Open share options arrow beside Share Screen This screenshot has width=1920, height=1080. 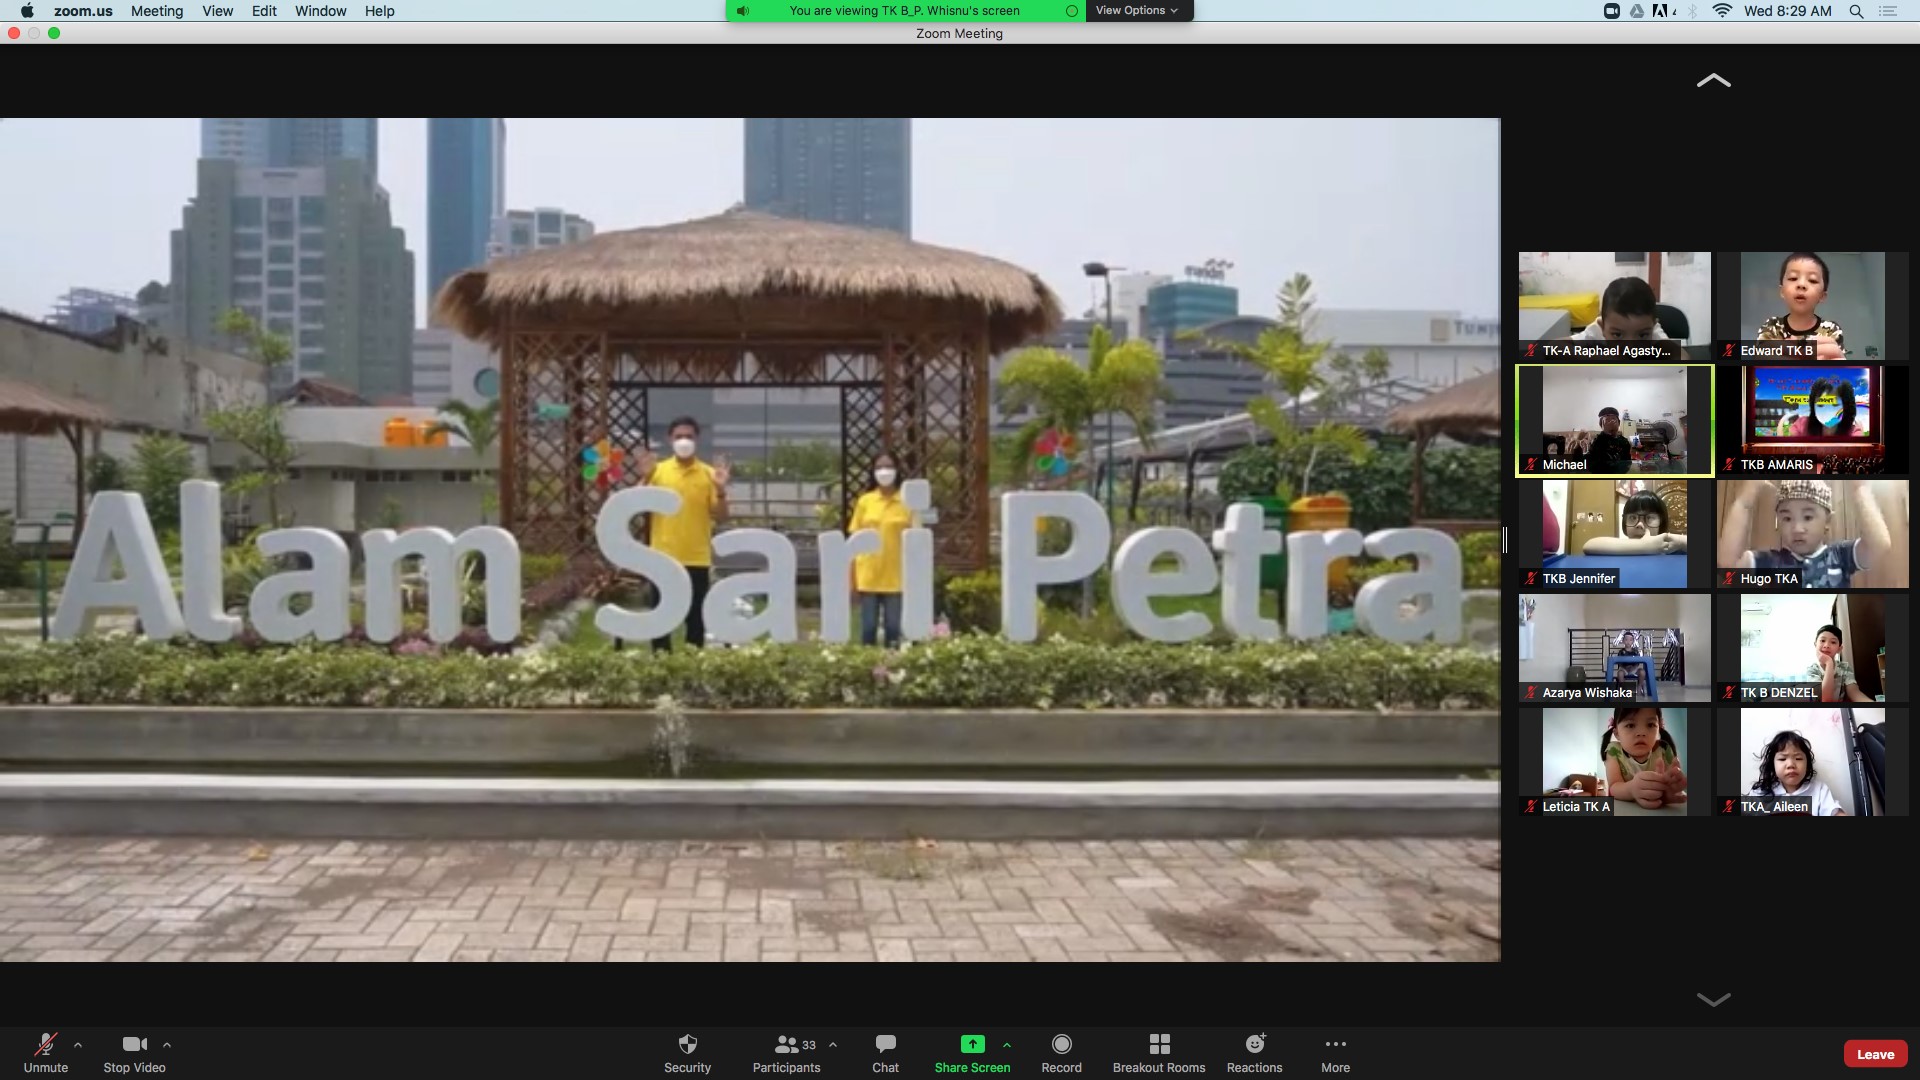coord(1007,1045)
